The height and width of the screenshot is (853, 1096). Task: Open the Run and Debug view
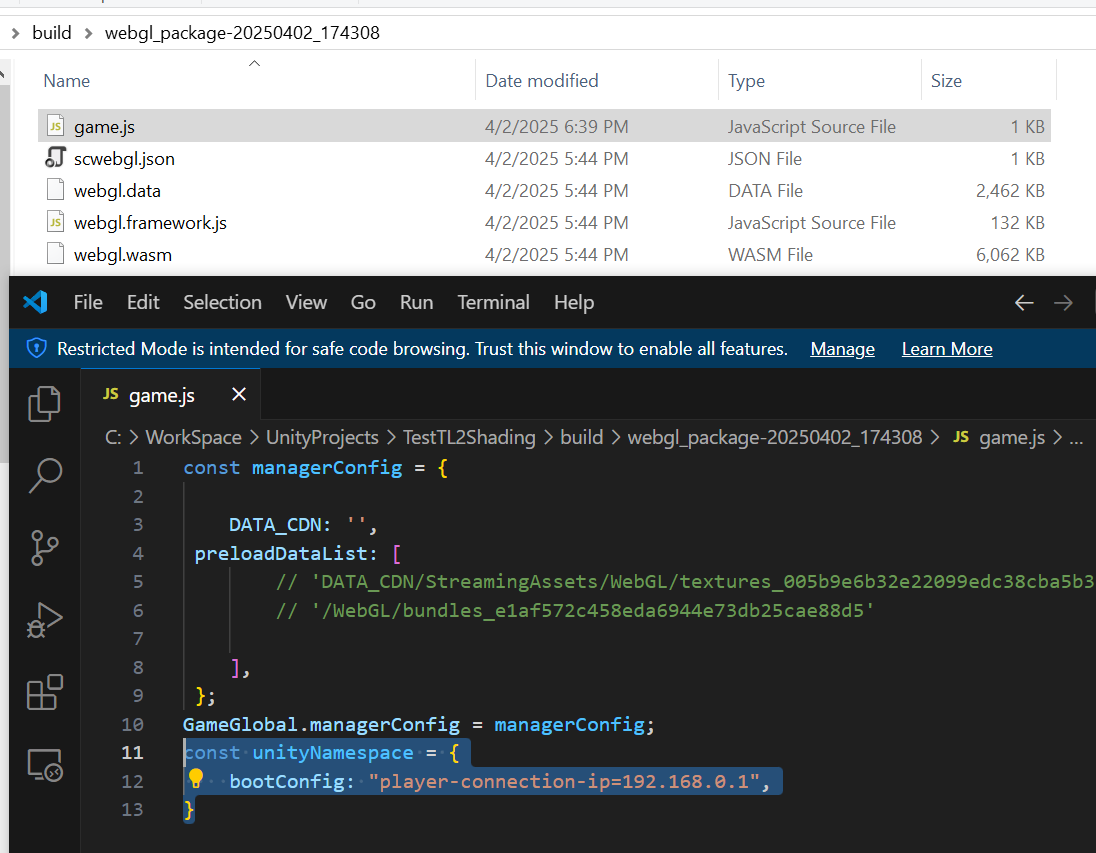pyautogui.click(x=44, y=621)
